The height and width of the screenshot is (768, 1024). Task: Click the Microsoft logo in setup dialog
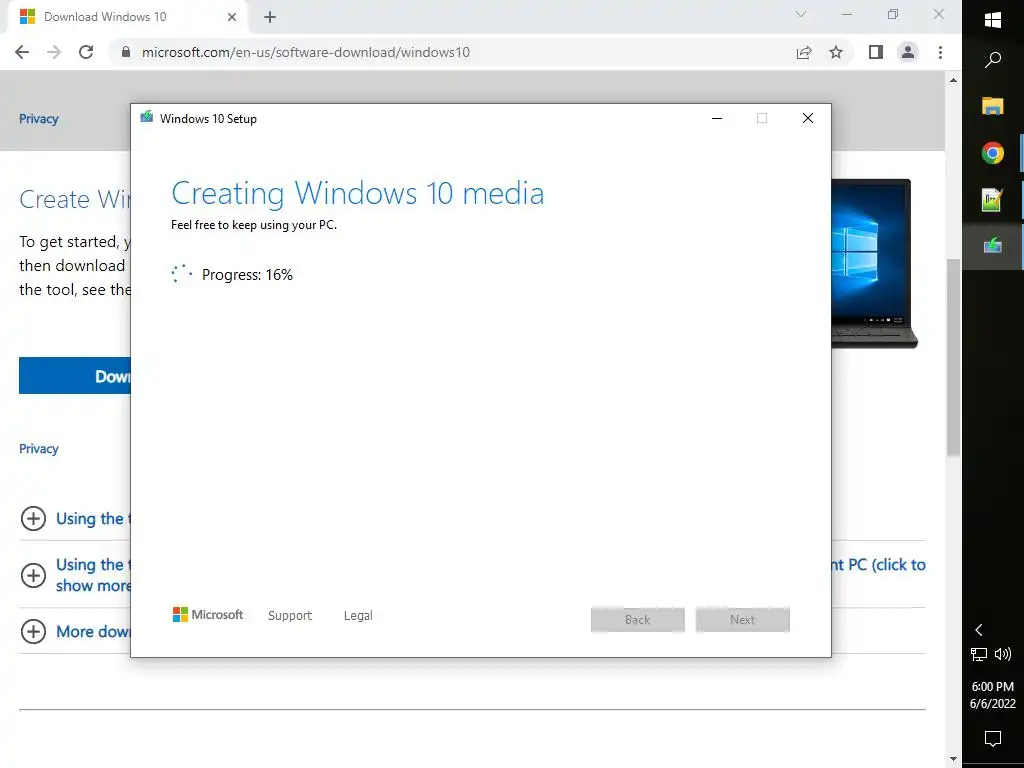point(208,615)
